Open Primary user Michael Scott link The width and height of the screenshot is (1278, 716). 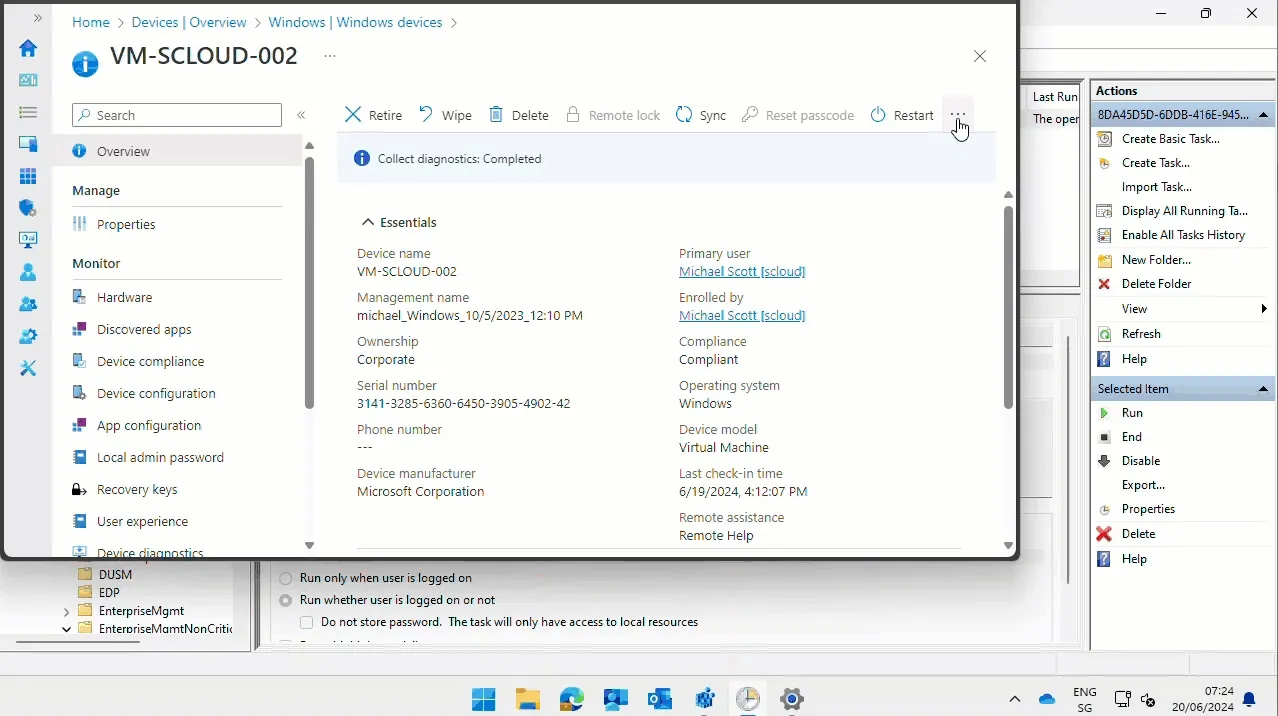(742, 271)
